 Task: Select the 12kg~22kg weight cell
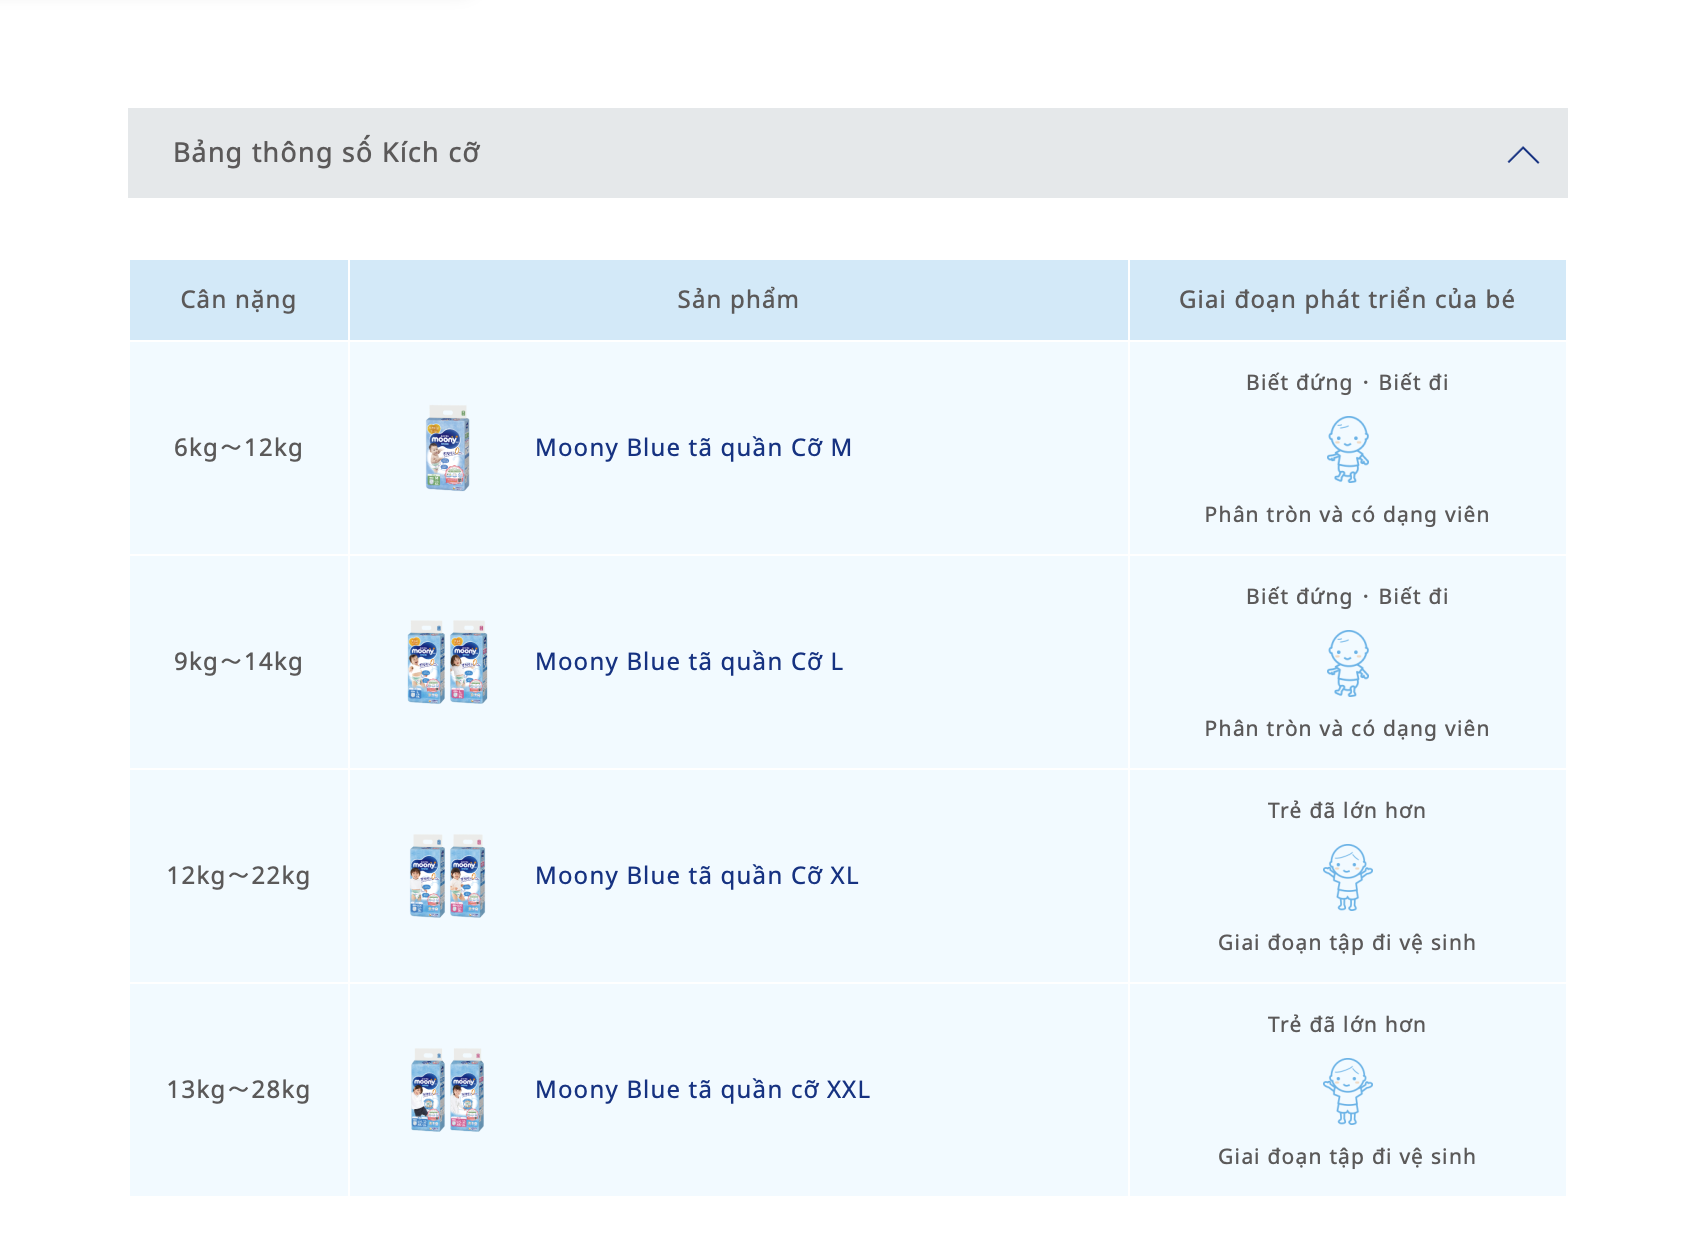click(x=238, y=876)
